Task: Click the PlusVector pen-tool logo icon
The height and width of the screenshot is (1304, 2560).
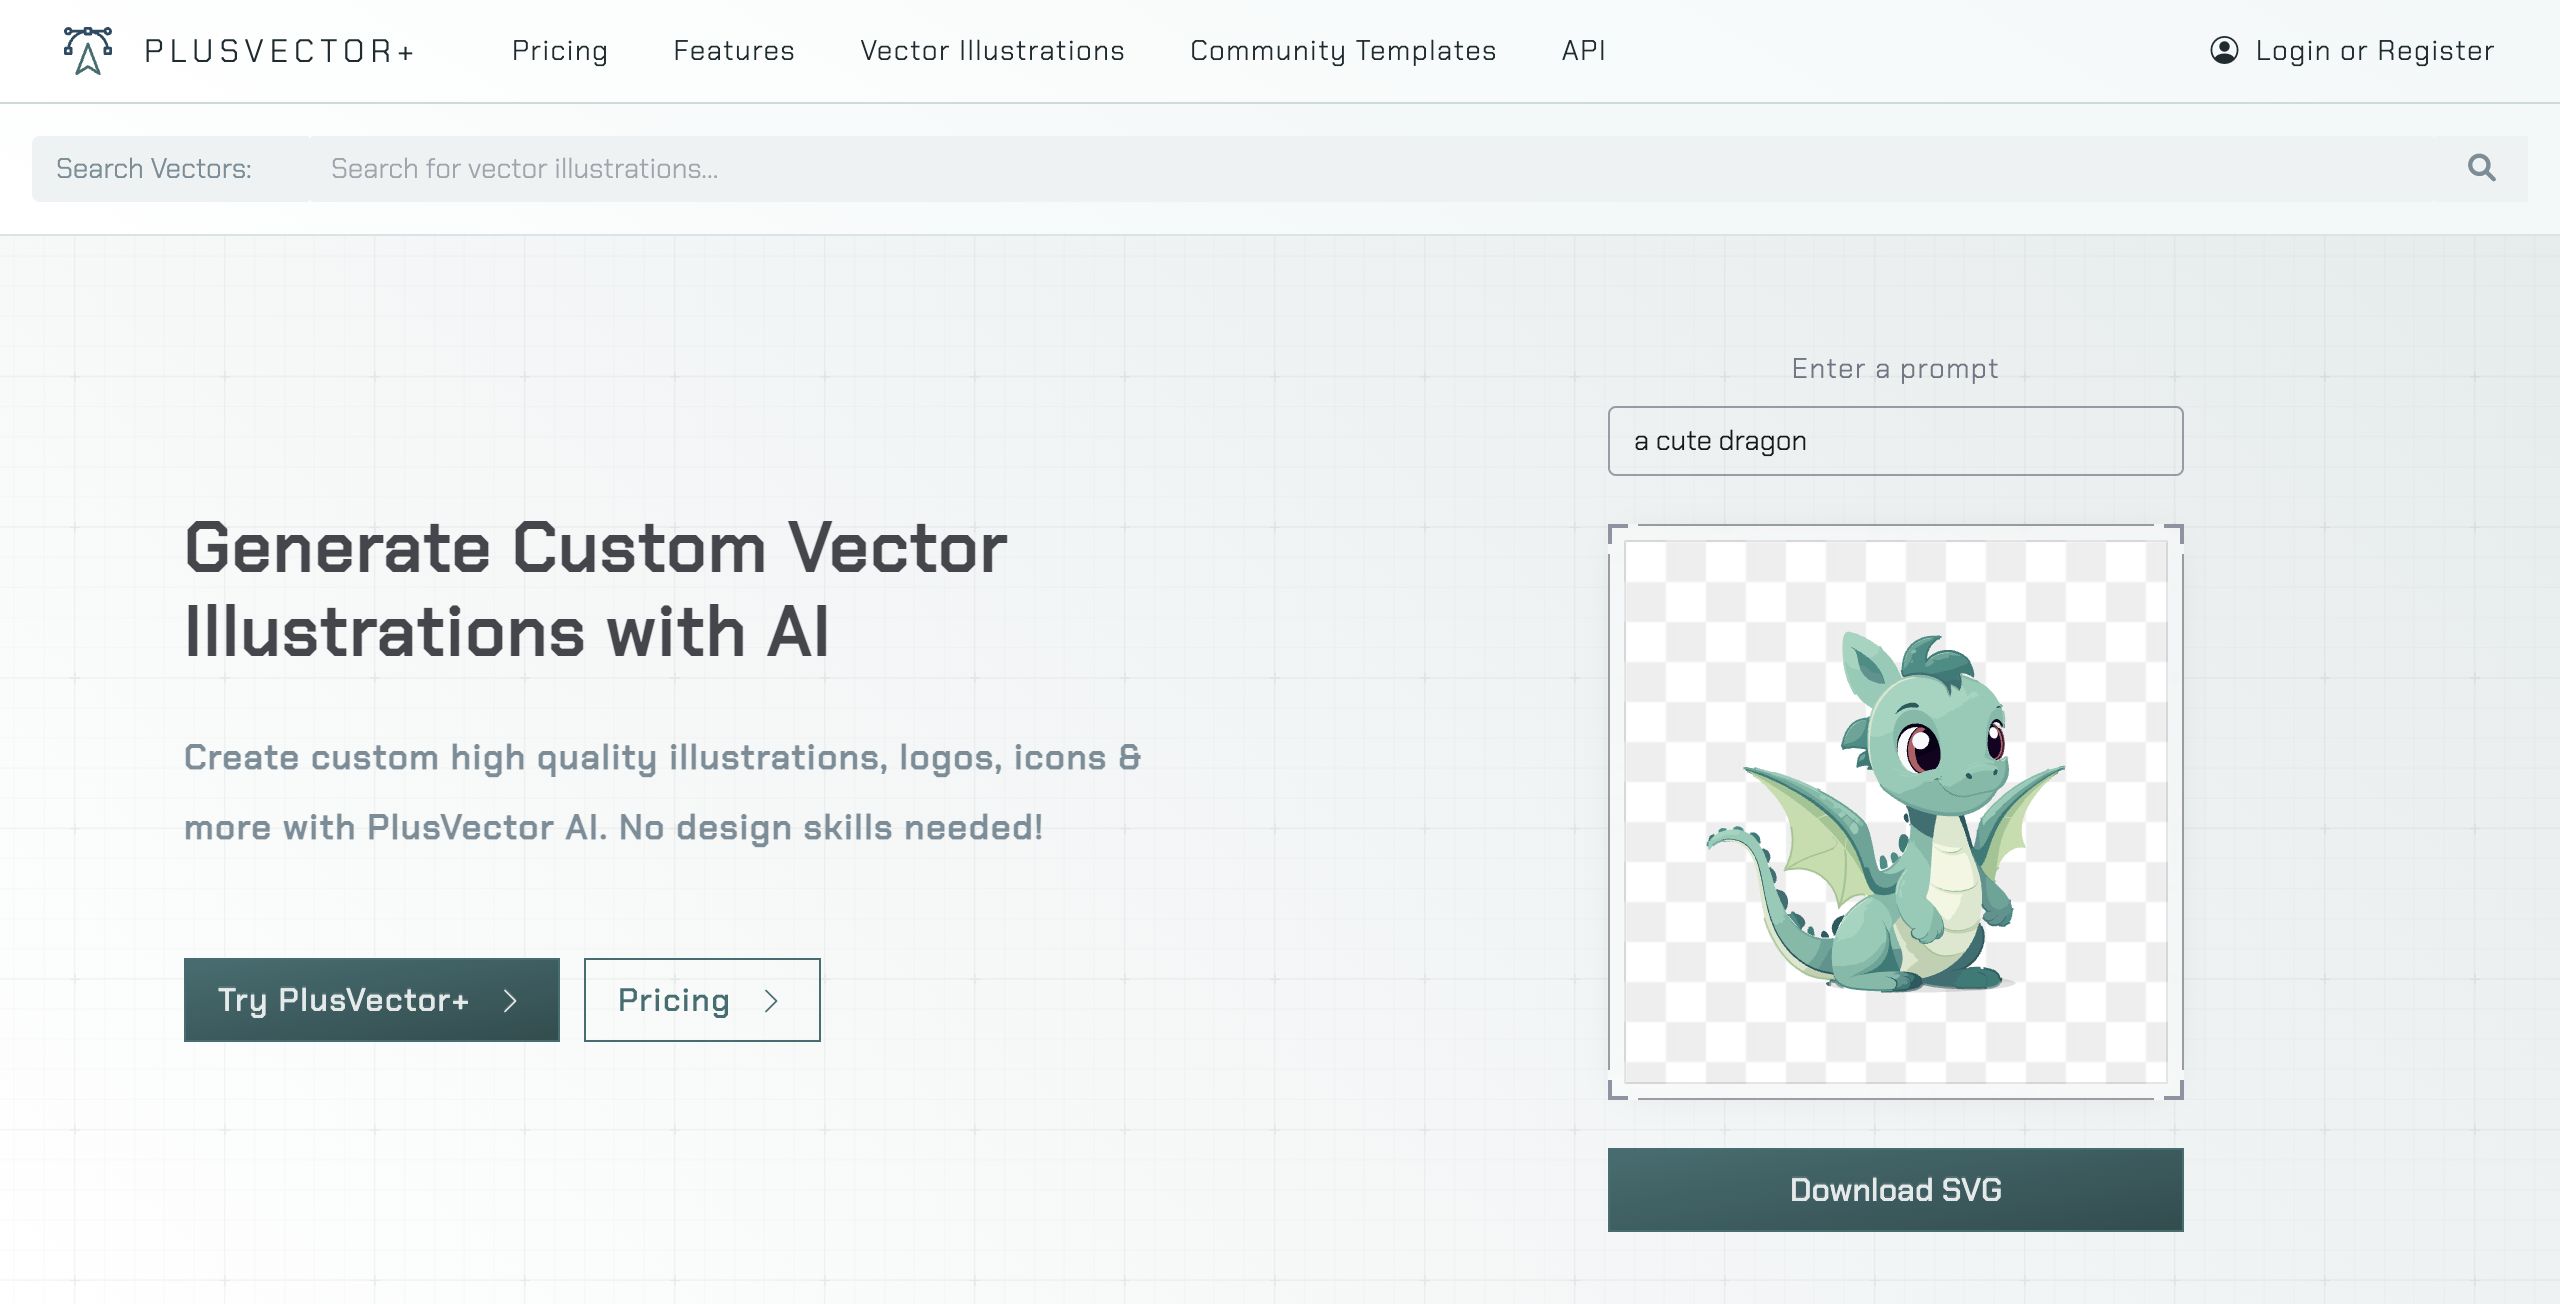Action: (88, 50)
